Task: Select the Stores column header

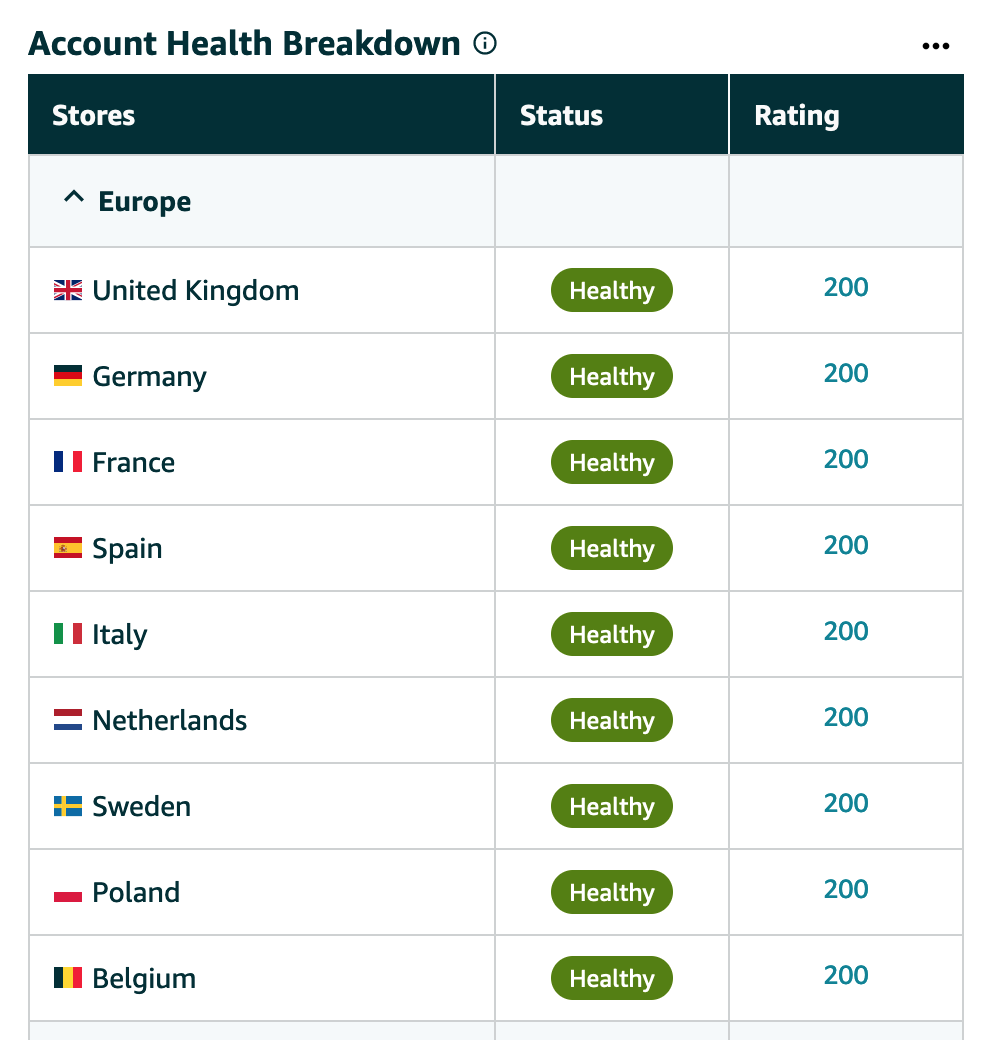Action: click(x=261, y=115)
